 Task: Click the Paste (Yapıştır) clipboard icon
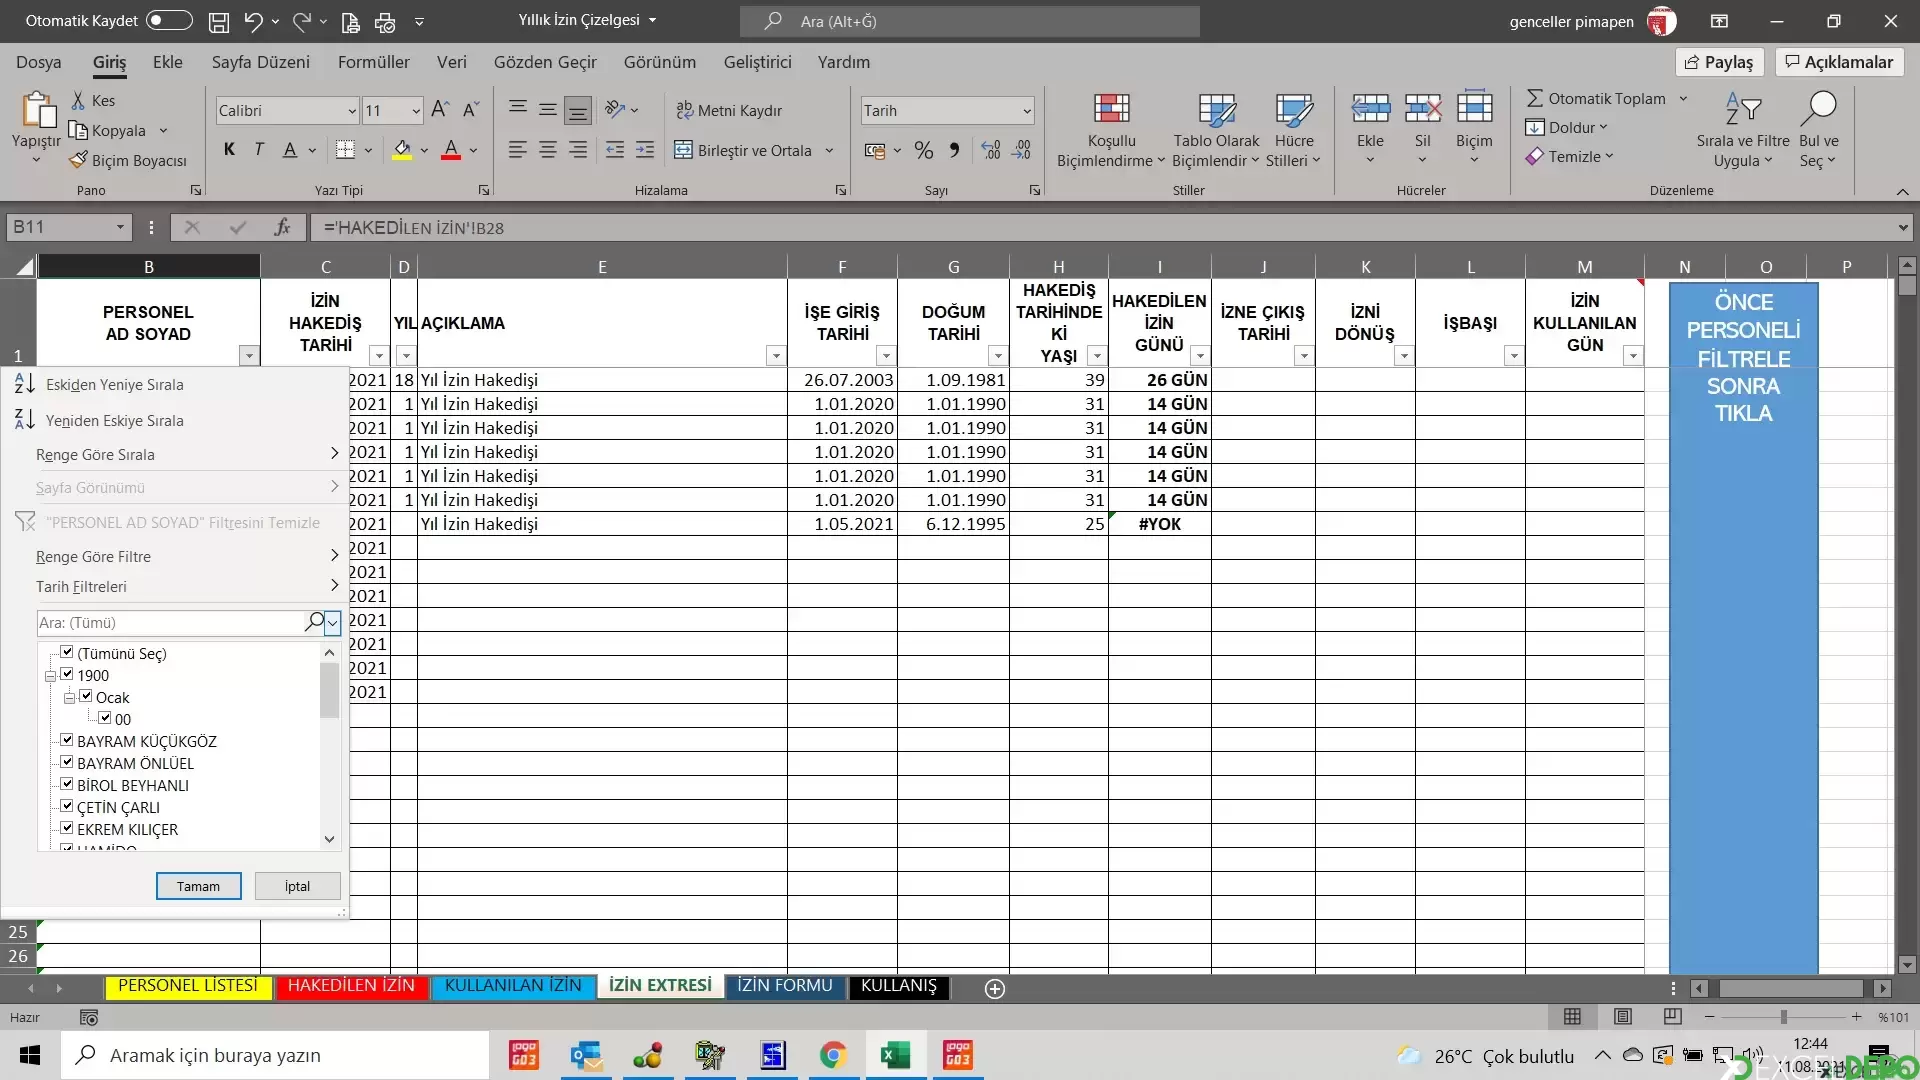[x=38, y=110]
